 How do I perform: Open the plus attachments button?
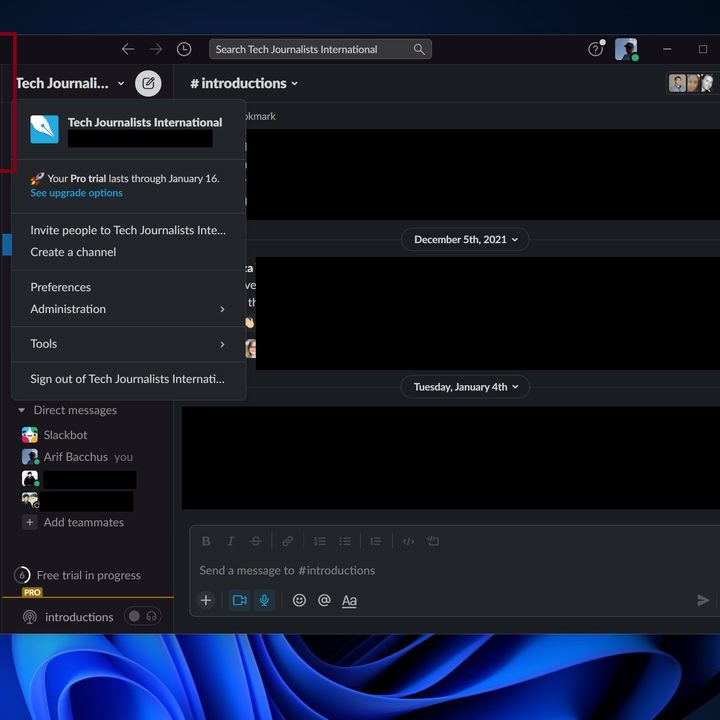pos(206,600)
